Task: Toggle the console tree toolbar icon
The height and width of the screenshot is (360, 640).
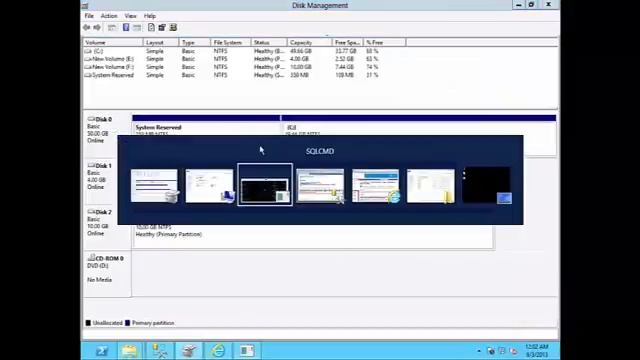Action: click(x=112, y=27)
